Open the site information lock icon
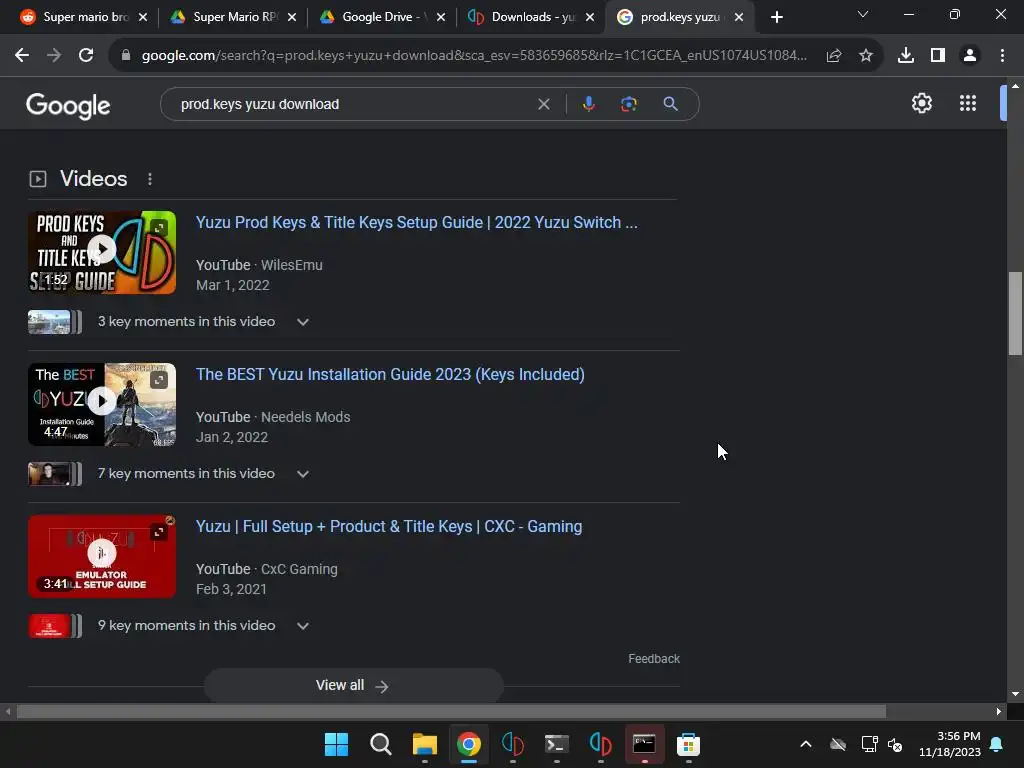 [126, 56]
